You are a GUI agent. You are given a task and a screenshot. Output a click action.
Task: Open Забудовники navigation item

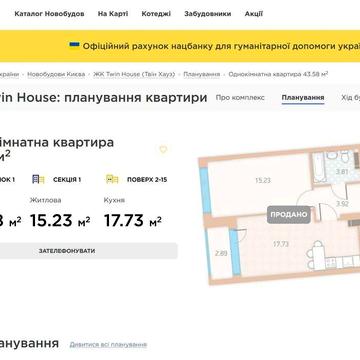point(207,14)
